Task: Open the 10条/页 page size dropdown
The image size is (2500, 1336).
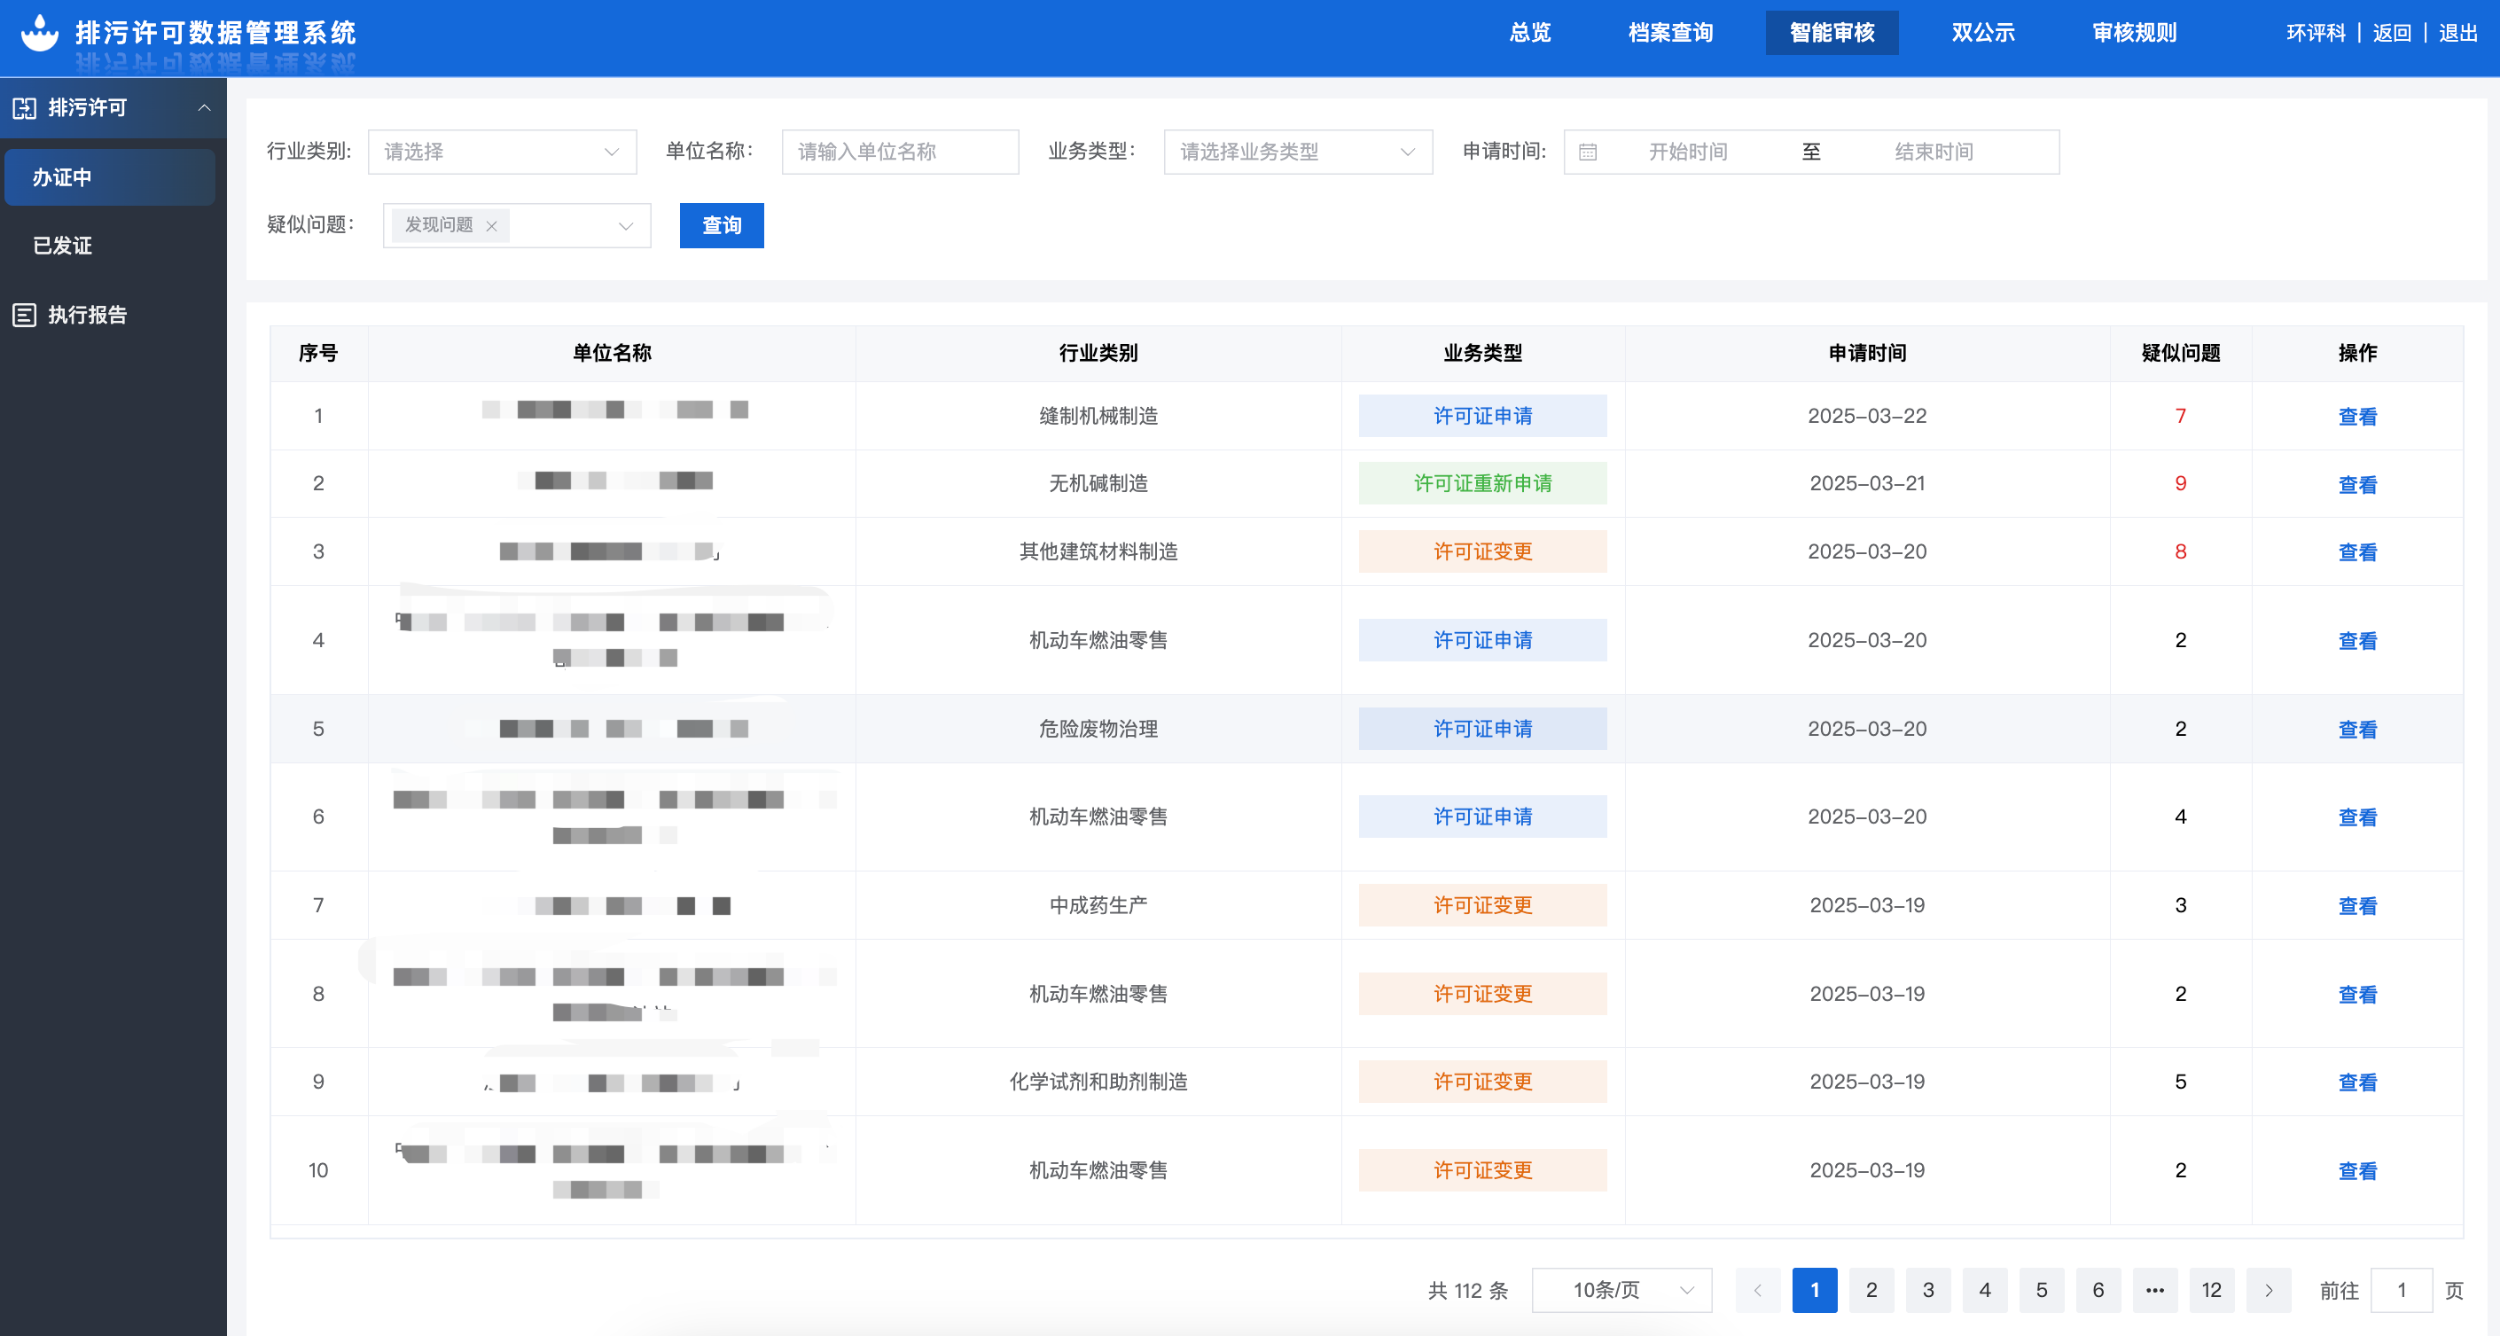Action: (1621, 1290)
